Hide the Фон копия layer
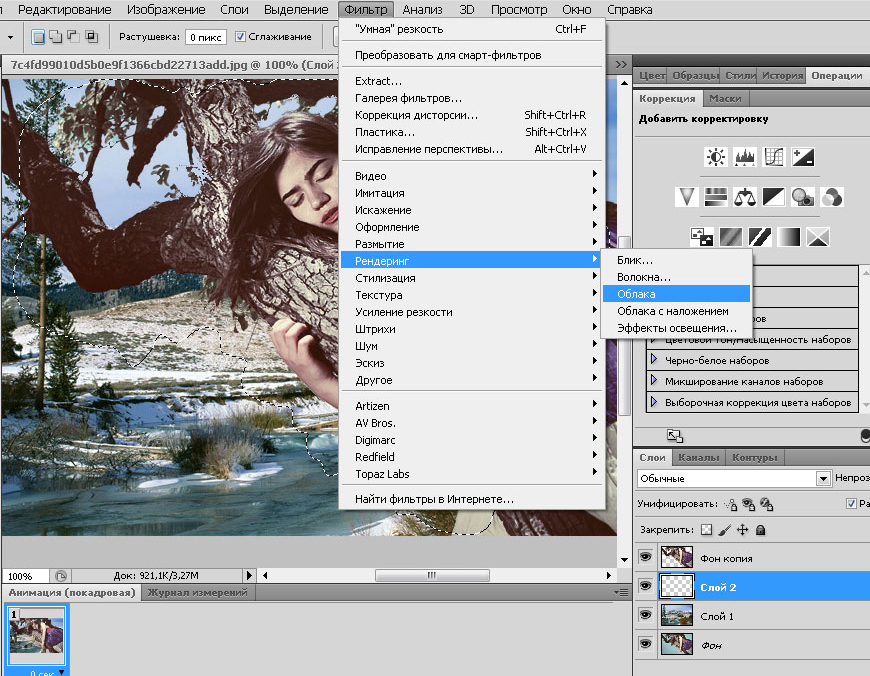Viewport: 870px width, 676px height. [x=645, y=557]
